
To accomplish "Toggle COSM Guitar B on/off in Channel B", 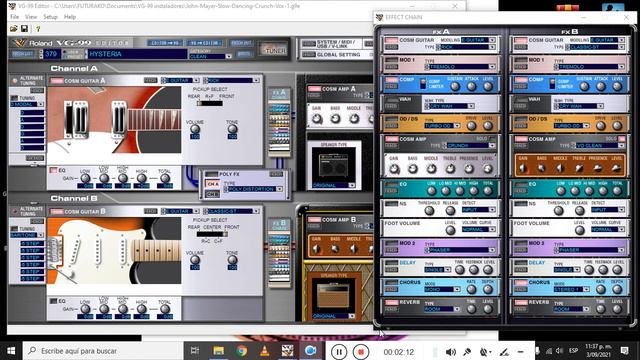I will click(57, 211).
